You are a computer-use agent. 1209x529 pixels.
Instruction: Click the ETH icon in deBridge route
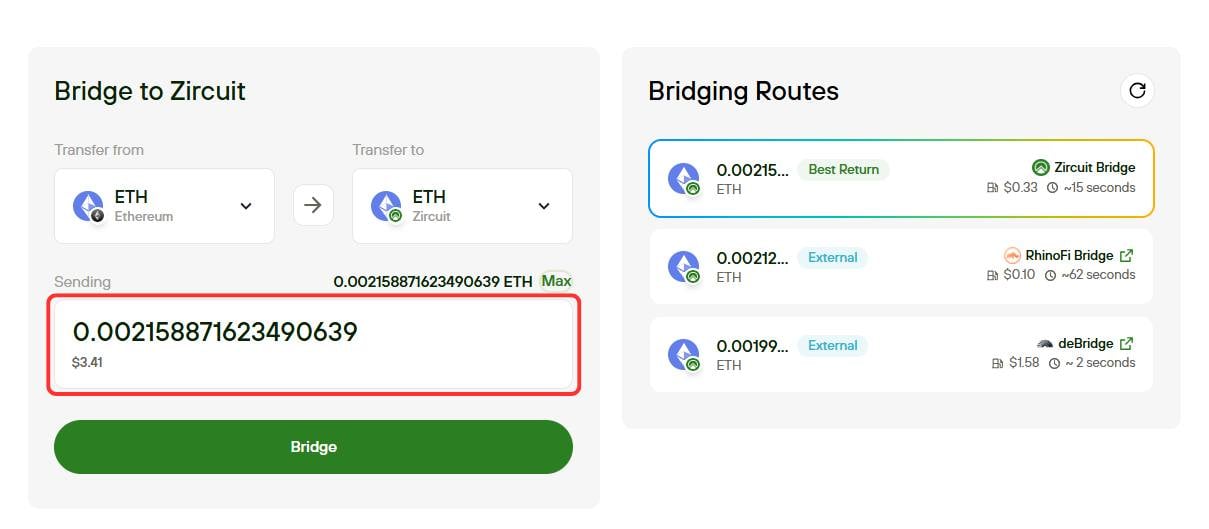pyautogui.click(x=684, y=355)
